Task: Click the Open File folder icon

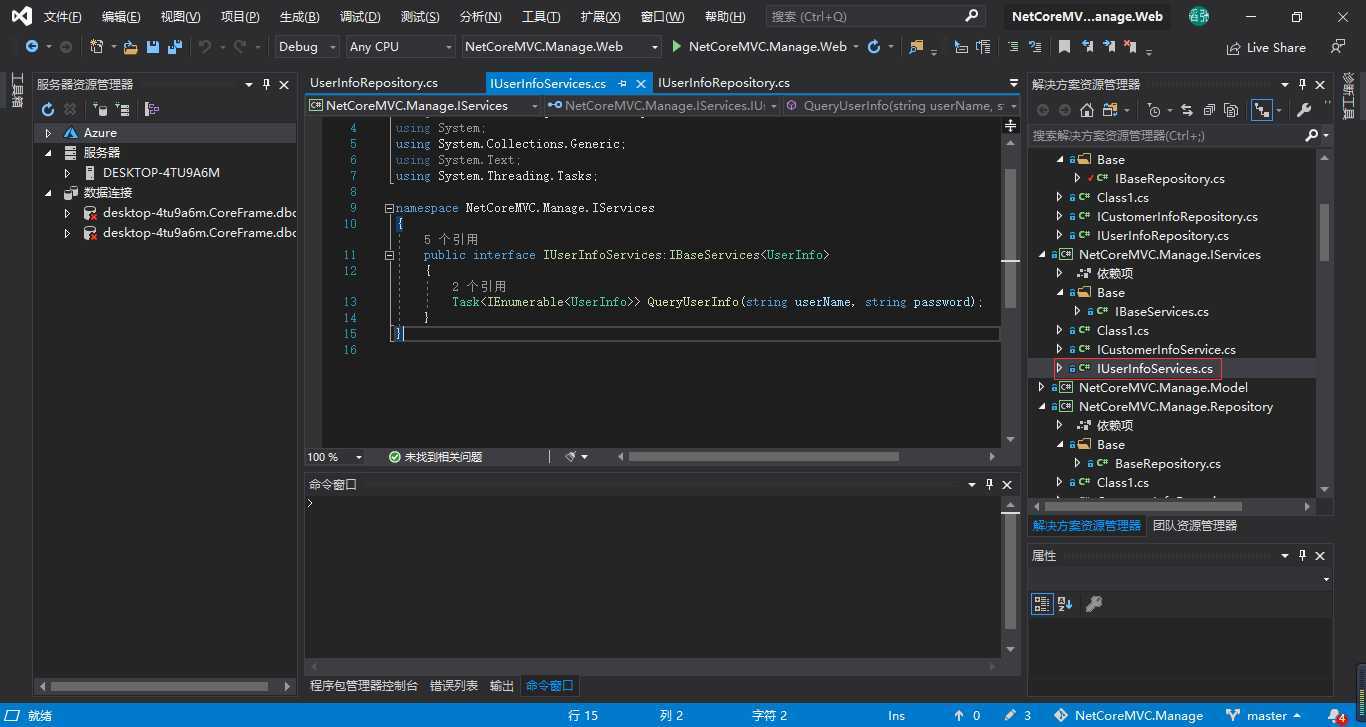Action: (130, 47)
